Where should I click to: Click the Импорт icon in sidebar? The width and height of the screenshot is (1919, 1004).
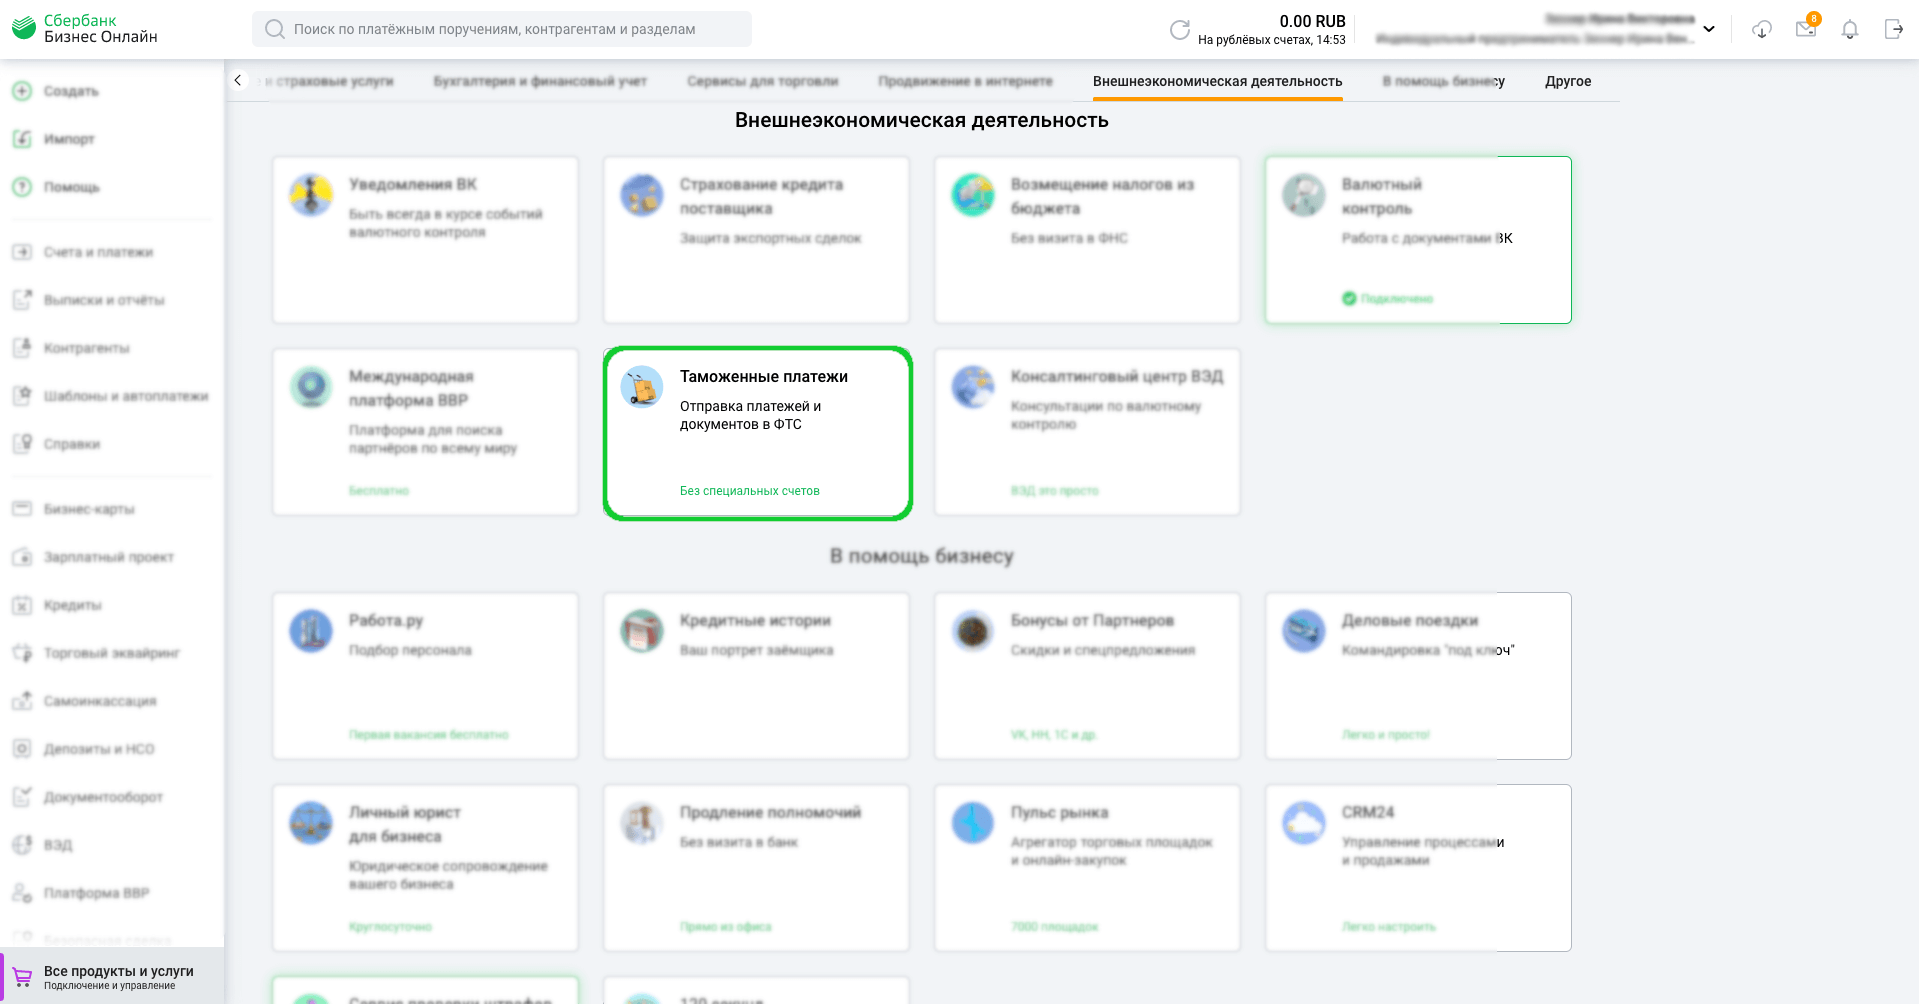(22, 139)
